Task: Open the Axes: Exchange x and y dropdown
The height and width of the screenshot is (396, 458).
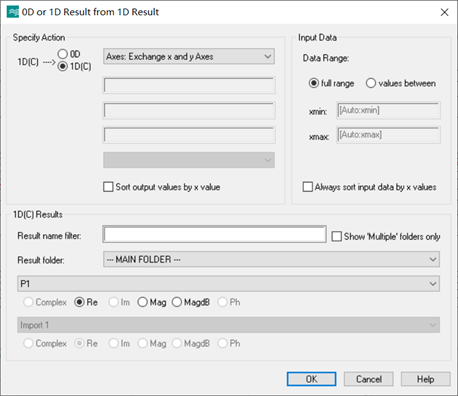Action: [189, 56]
